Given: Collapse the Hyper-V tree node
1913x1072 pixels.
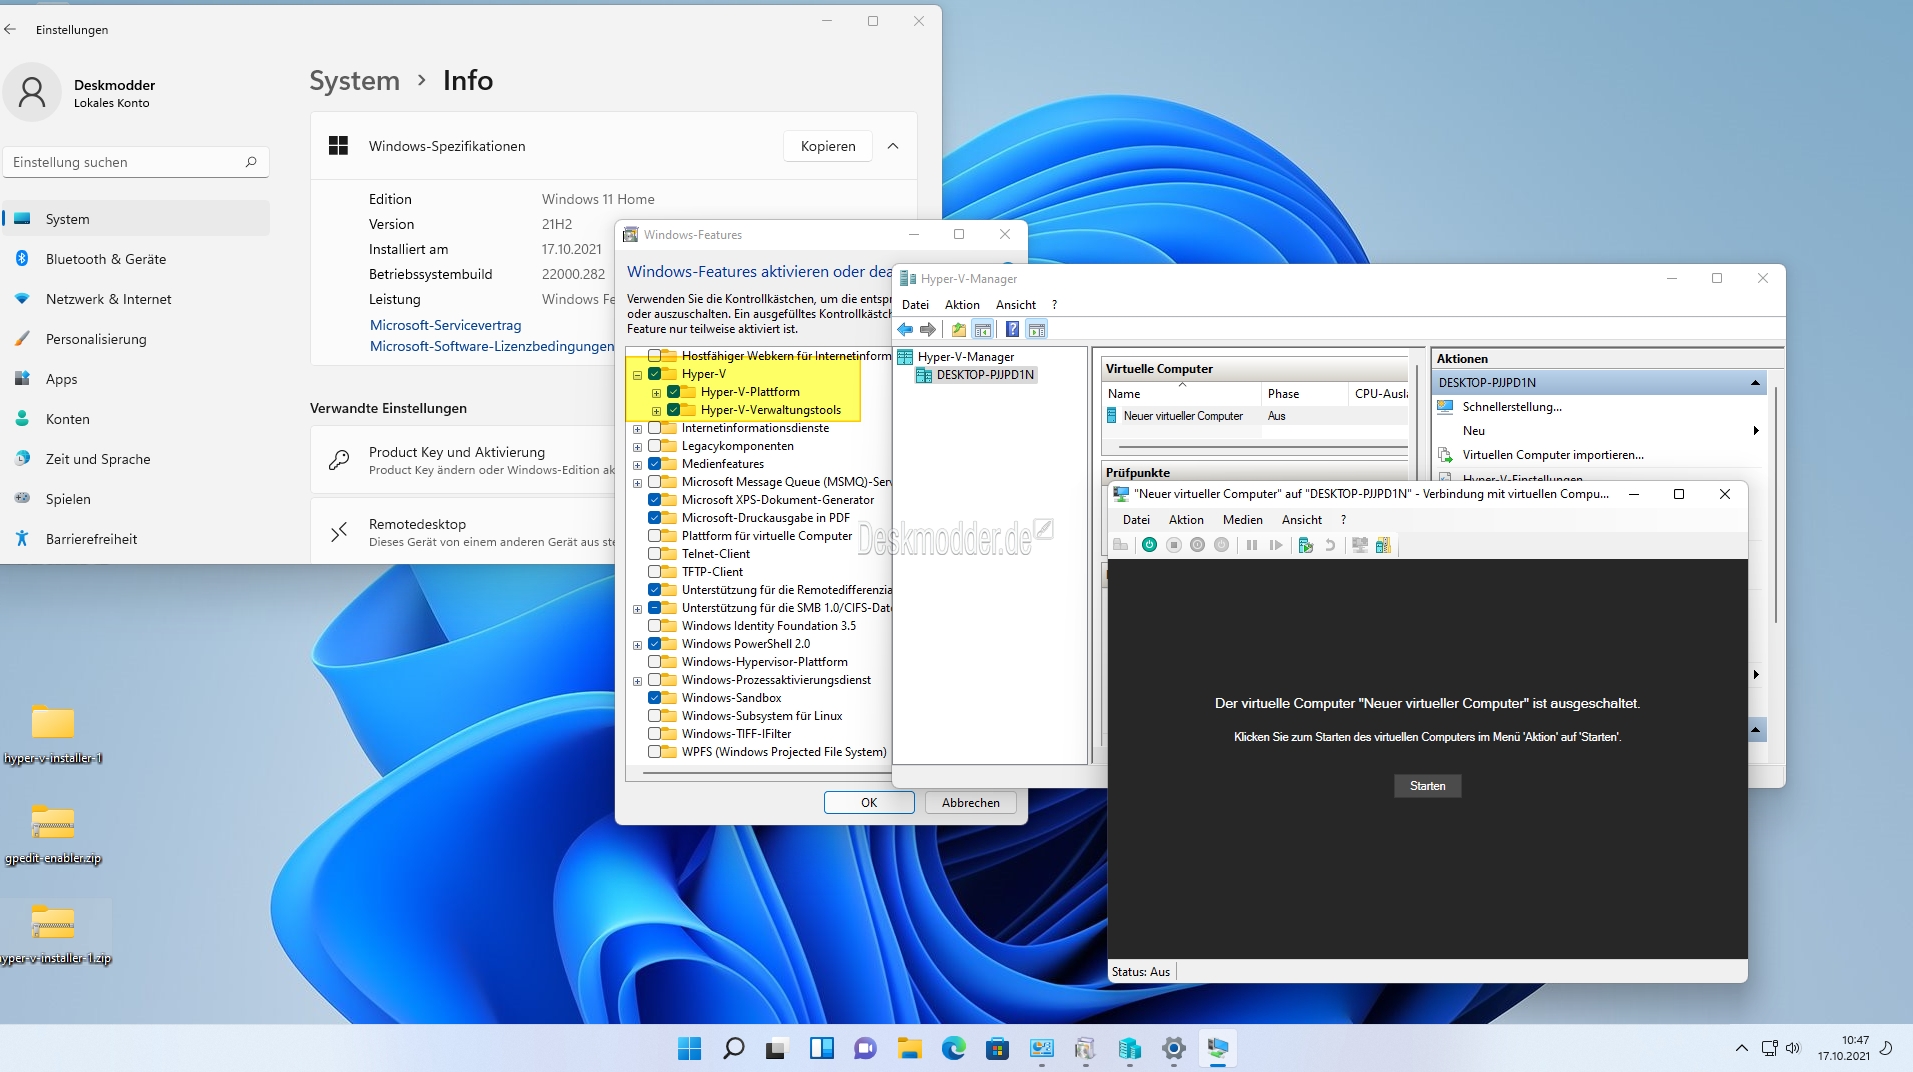Looking at the screenshot, I should click(637, 375).
